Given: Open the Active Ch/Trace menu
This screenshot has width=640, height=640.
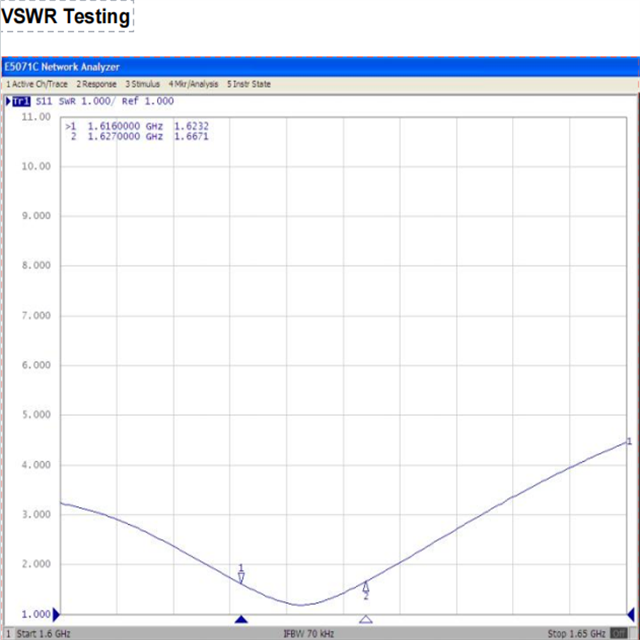Looking at the screenshot, I should 37,84.
